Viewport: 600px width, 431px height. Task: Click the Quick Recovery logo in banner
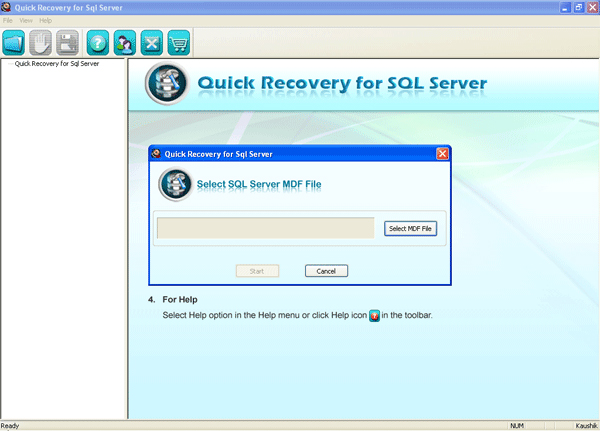tap(167, 83)
